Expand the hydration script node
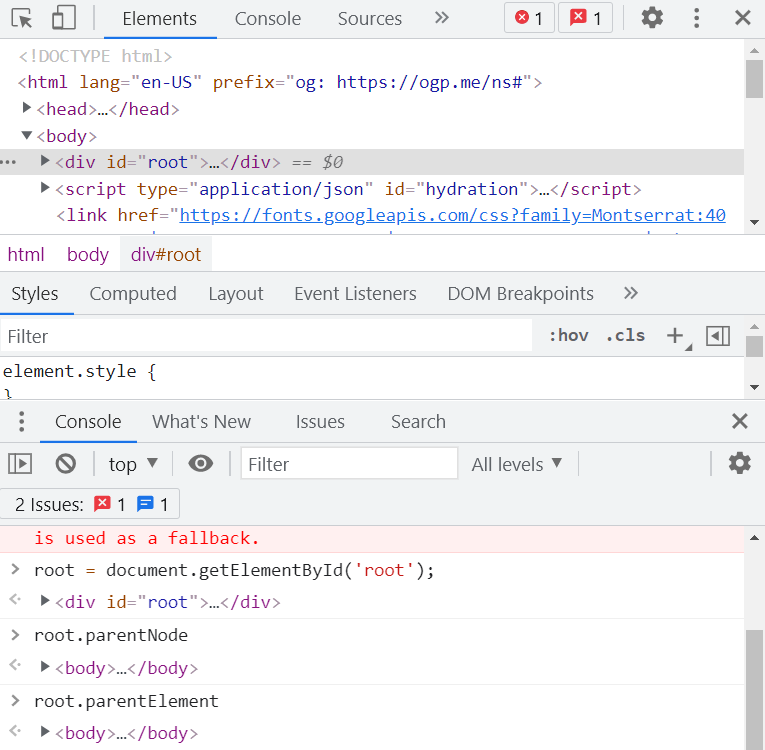The height and width of the screenshot is (750, 765). [x=45, y=187]
